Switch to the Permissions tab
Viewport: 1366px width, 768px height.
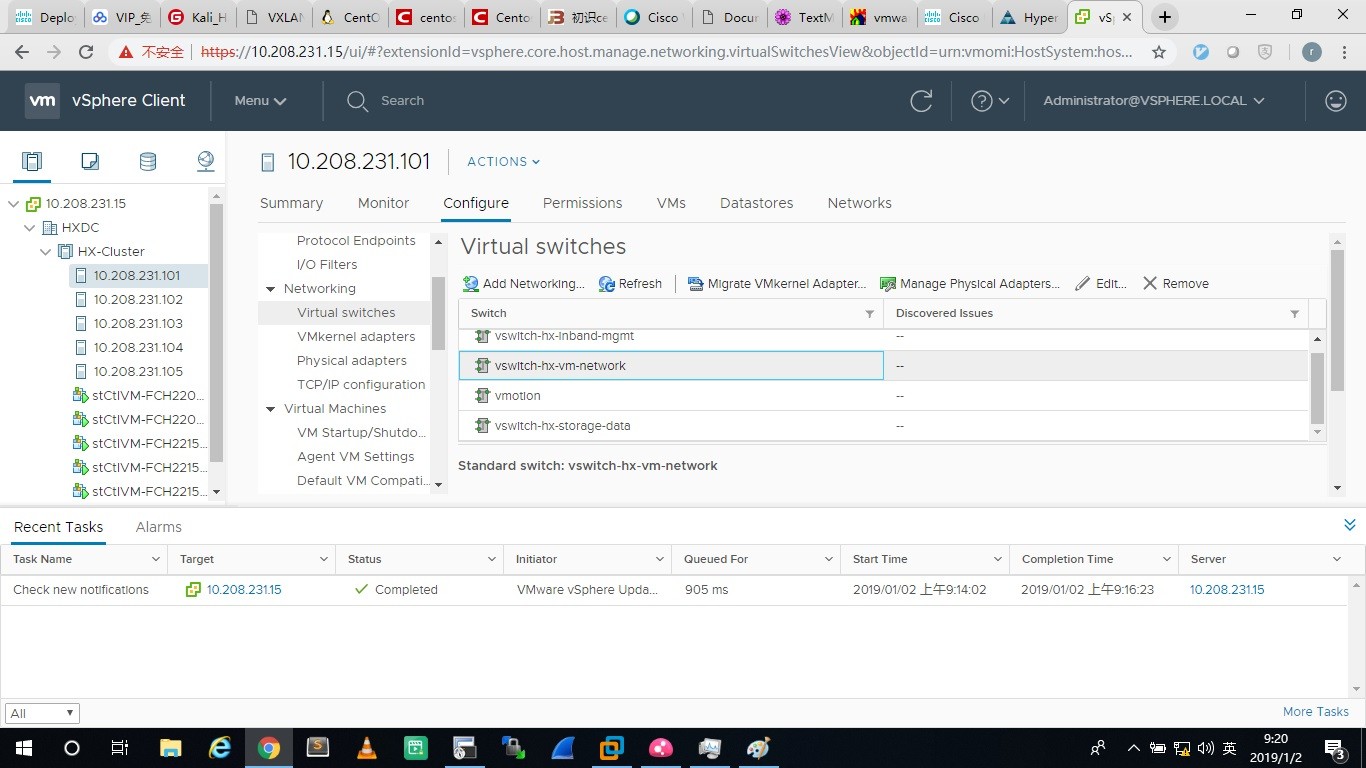coord(582,203)
